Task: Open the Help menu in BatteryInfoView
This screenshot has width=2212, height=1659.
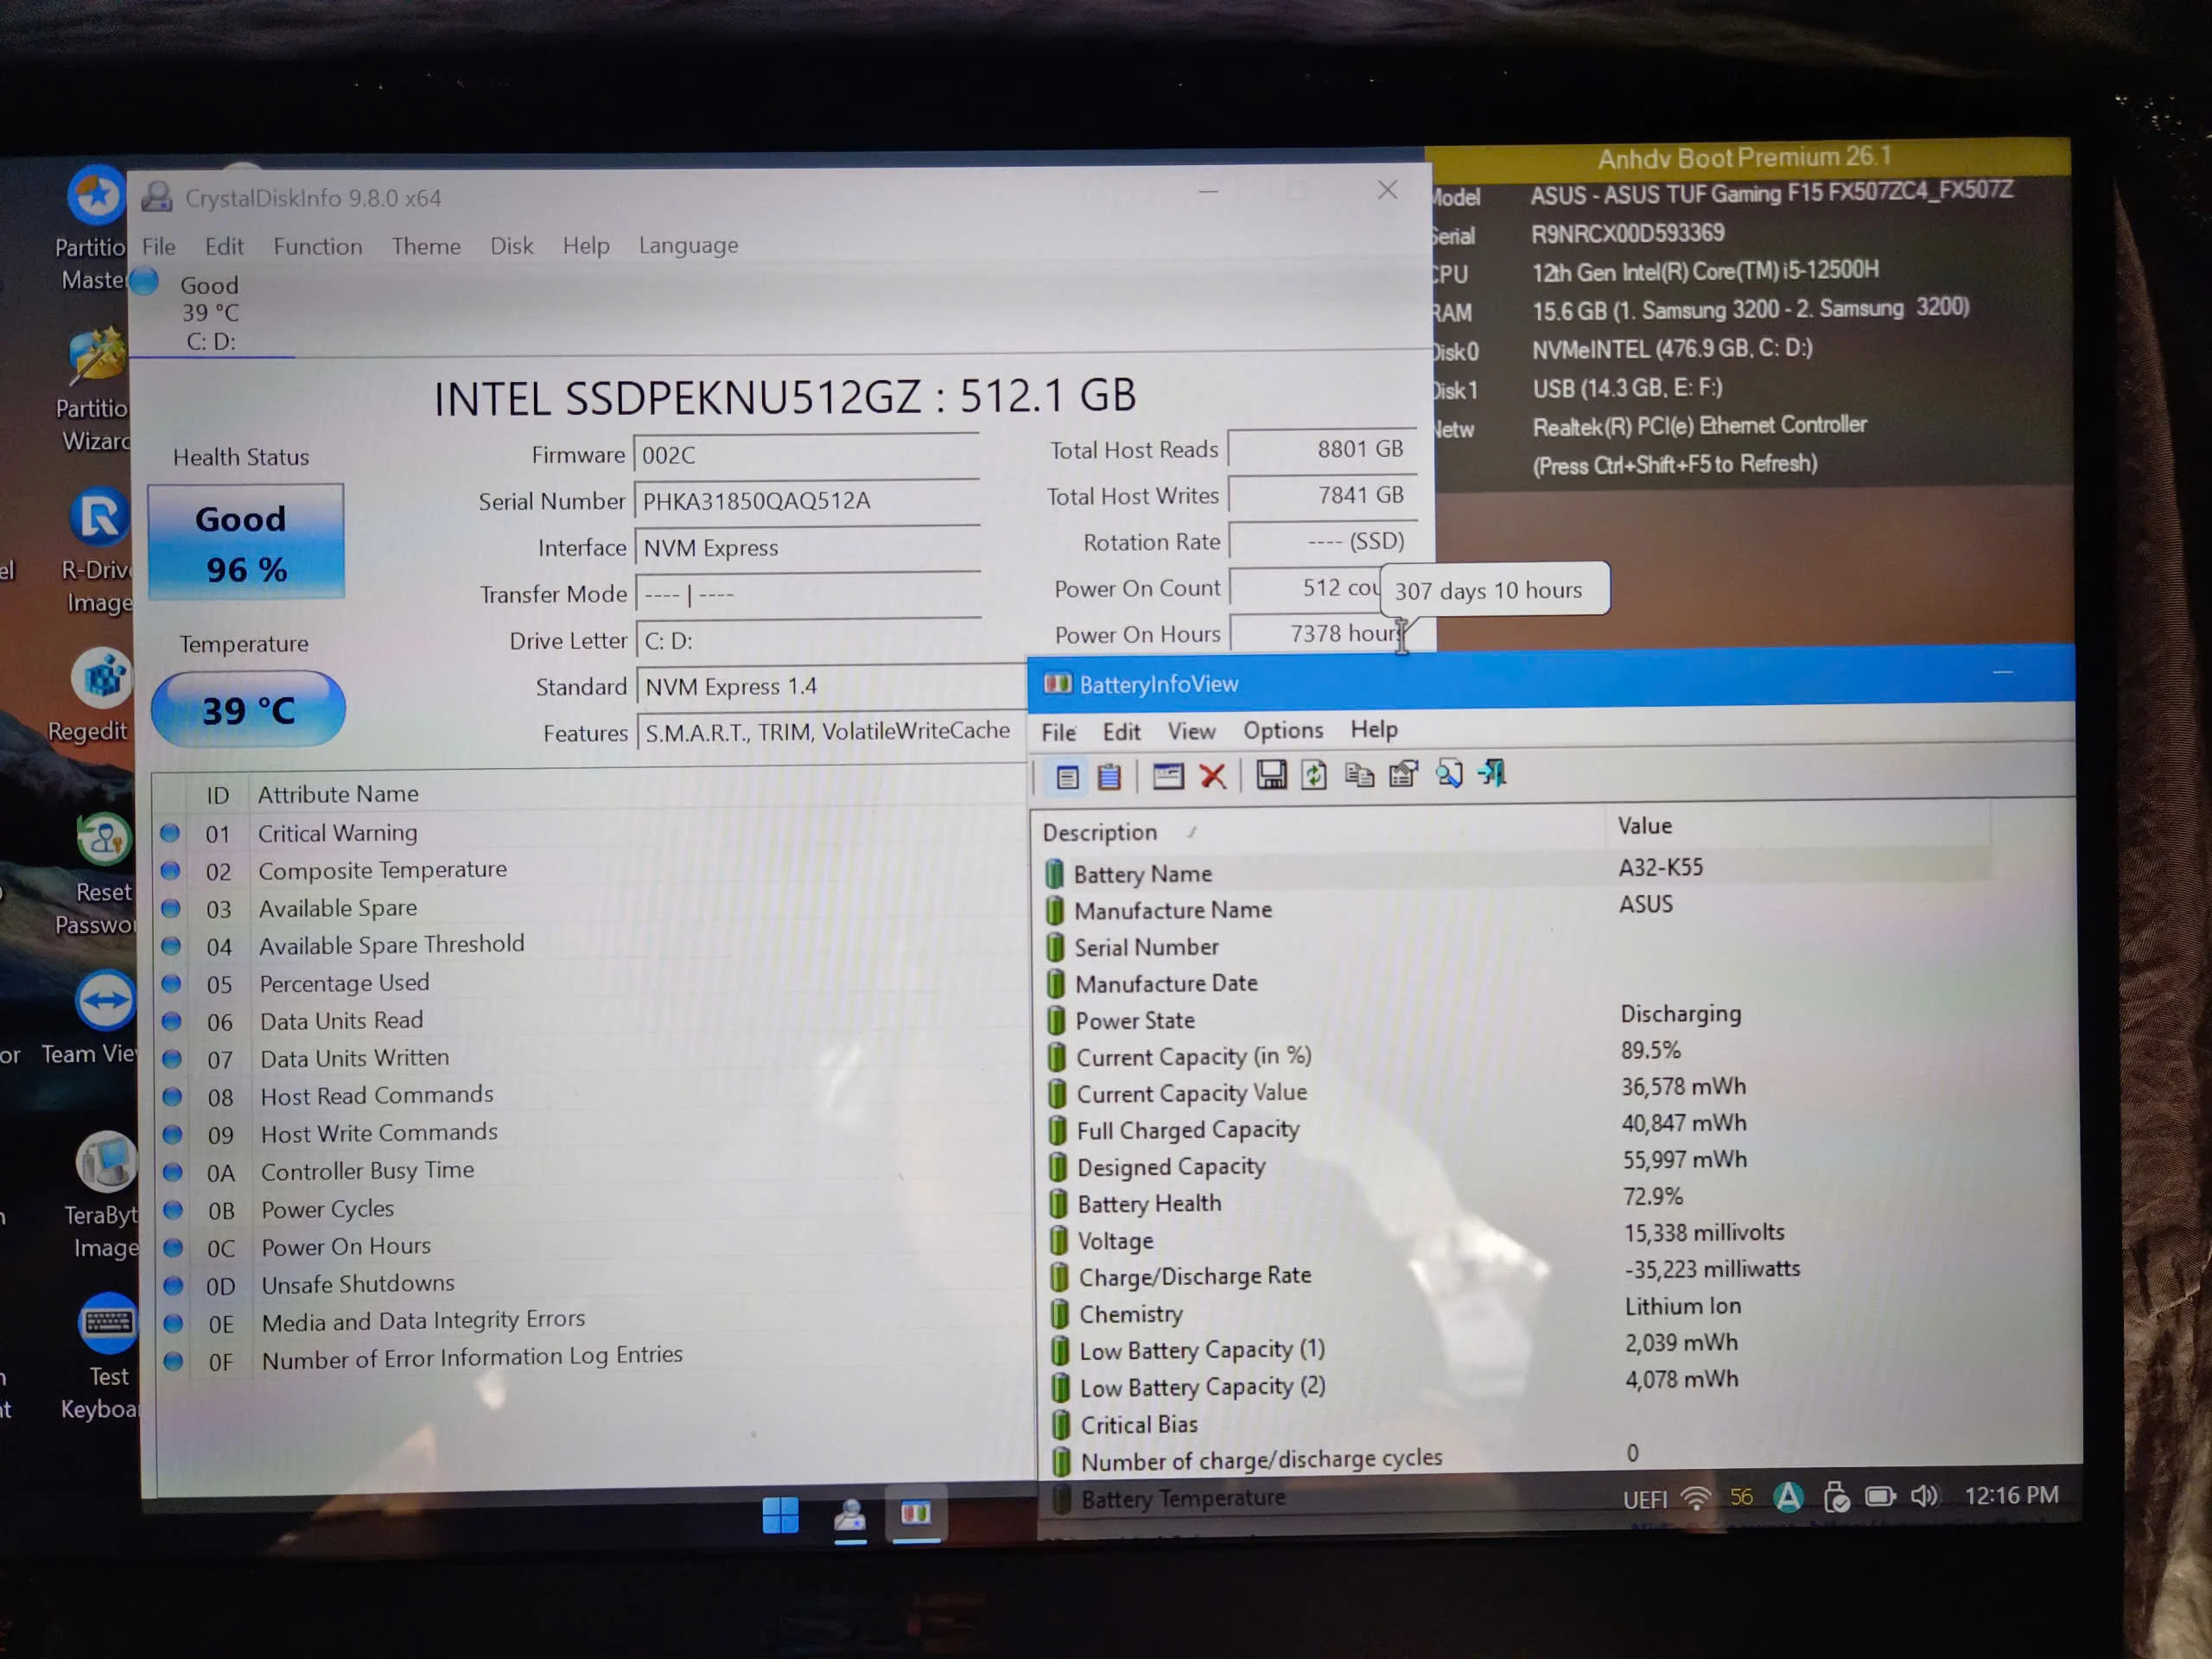Action: 1374,730
